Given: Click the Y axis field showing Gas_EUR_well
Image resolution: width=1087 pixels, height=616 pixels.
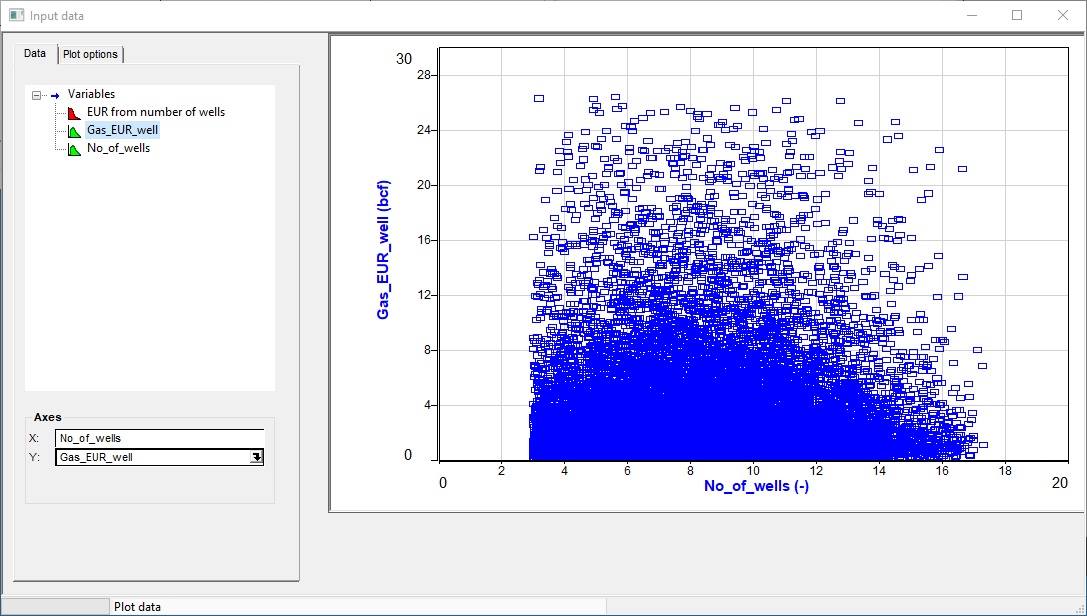Looking at the screenshot, I should pos(150,457).
